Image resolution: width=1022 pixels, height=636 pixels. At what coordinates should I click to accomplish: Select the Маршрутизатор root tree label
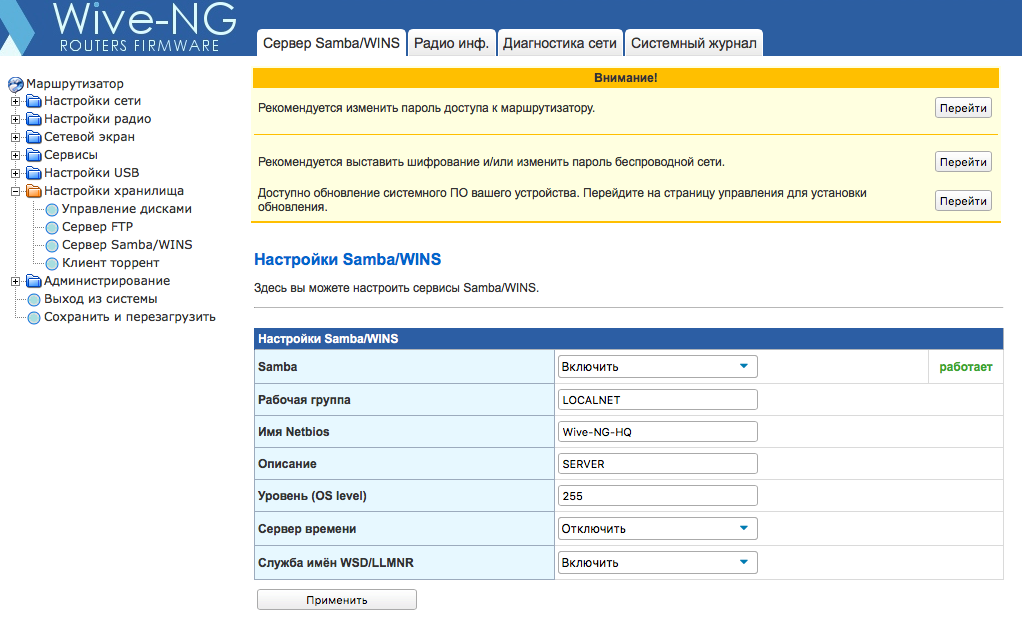coord(75,84)
